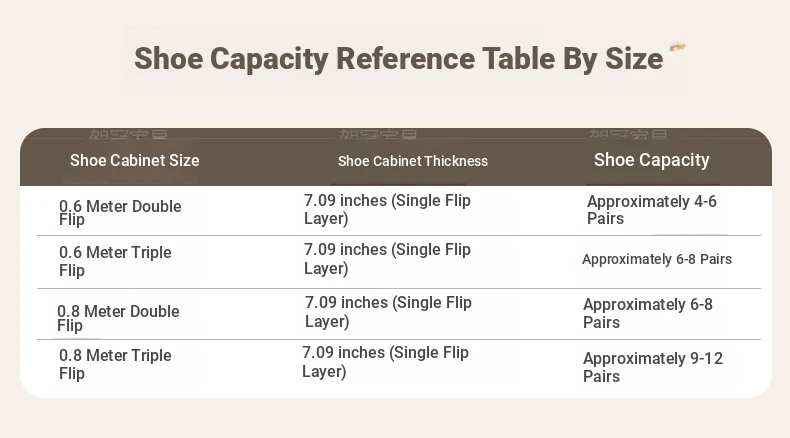
Task: Select thickness cell in 0.6 Meter Triple Flip row
Action: [x=387, y=259]
